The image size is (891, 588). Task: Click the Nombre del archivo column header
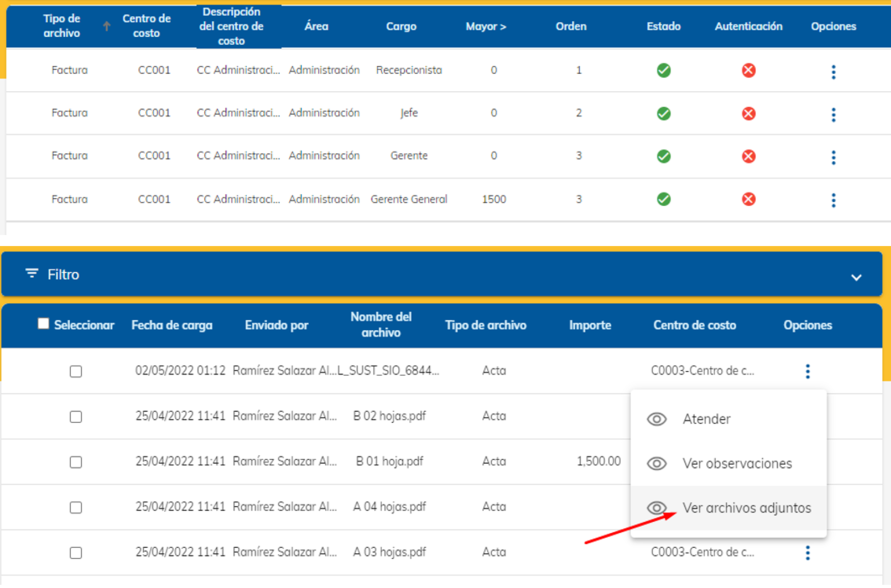click(x=381, y=325)
